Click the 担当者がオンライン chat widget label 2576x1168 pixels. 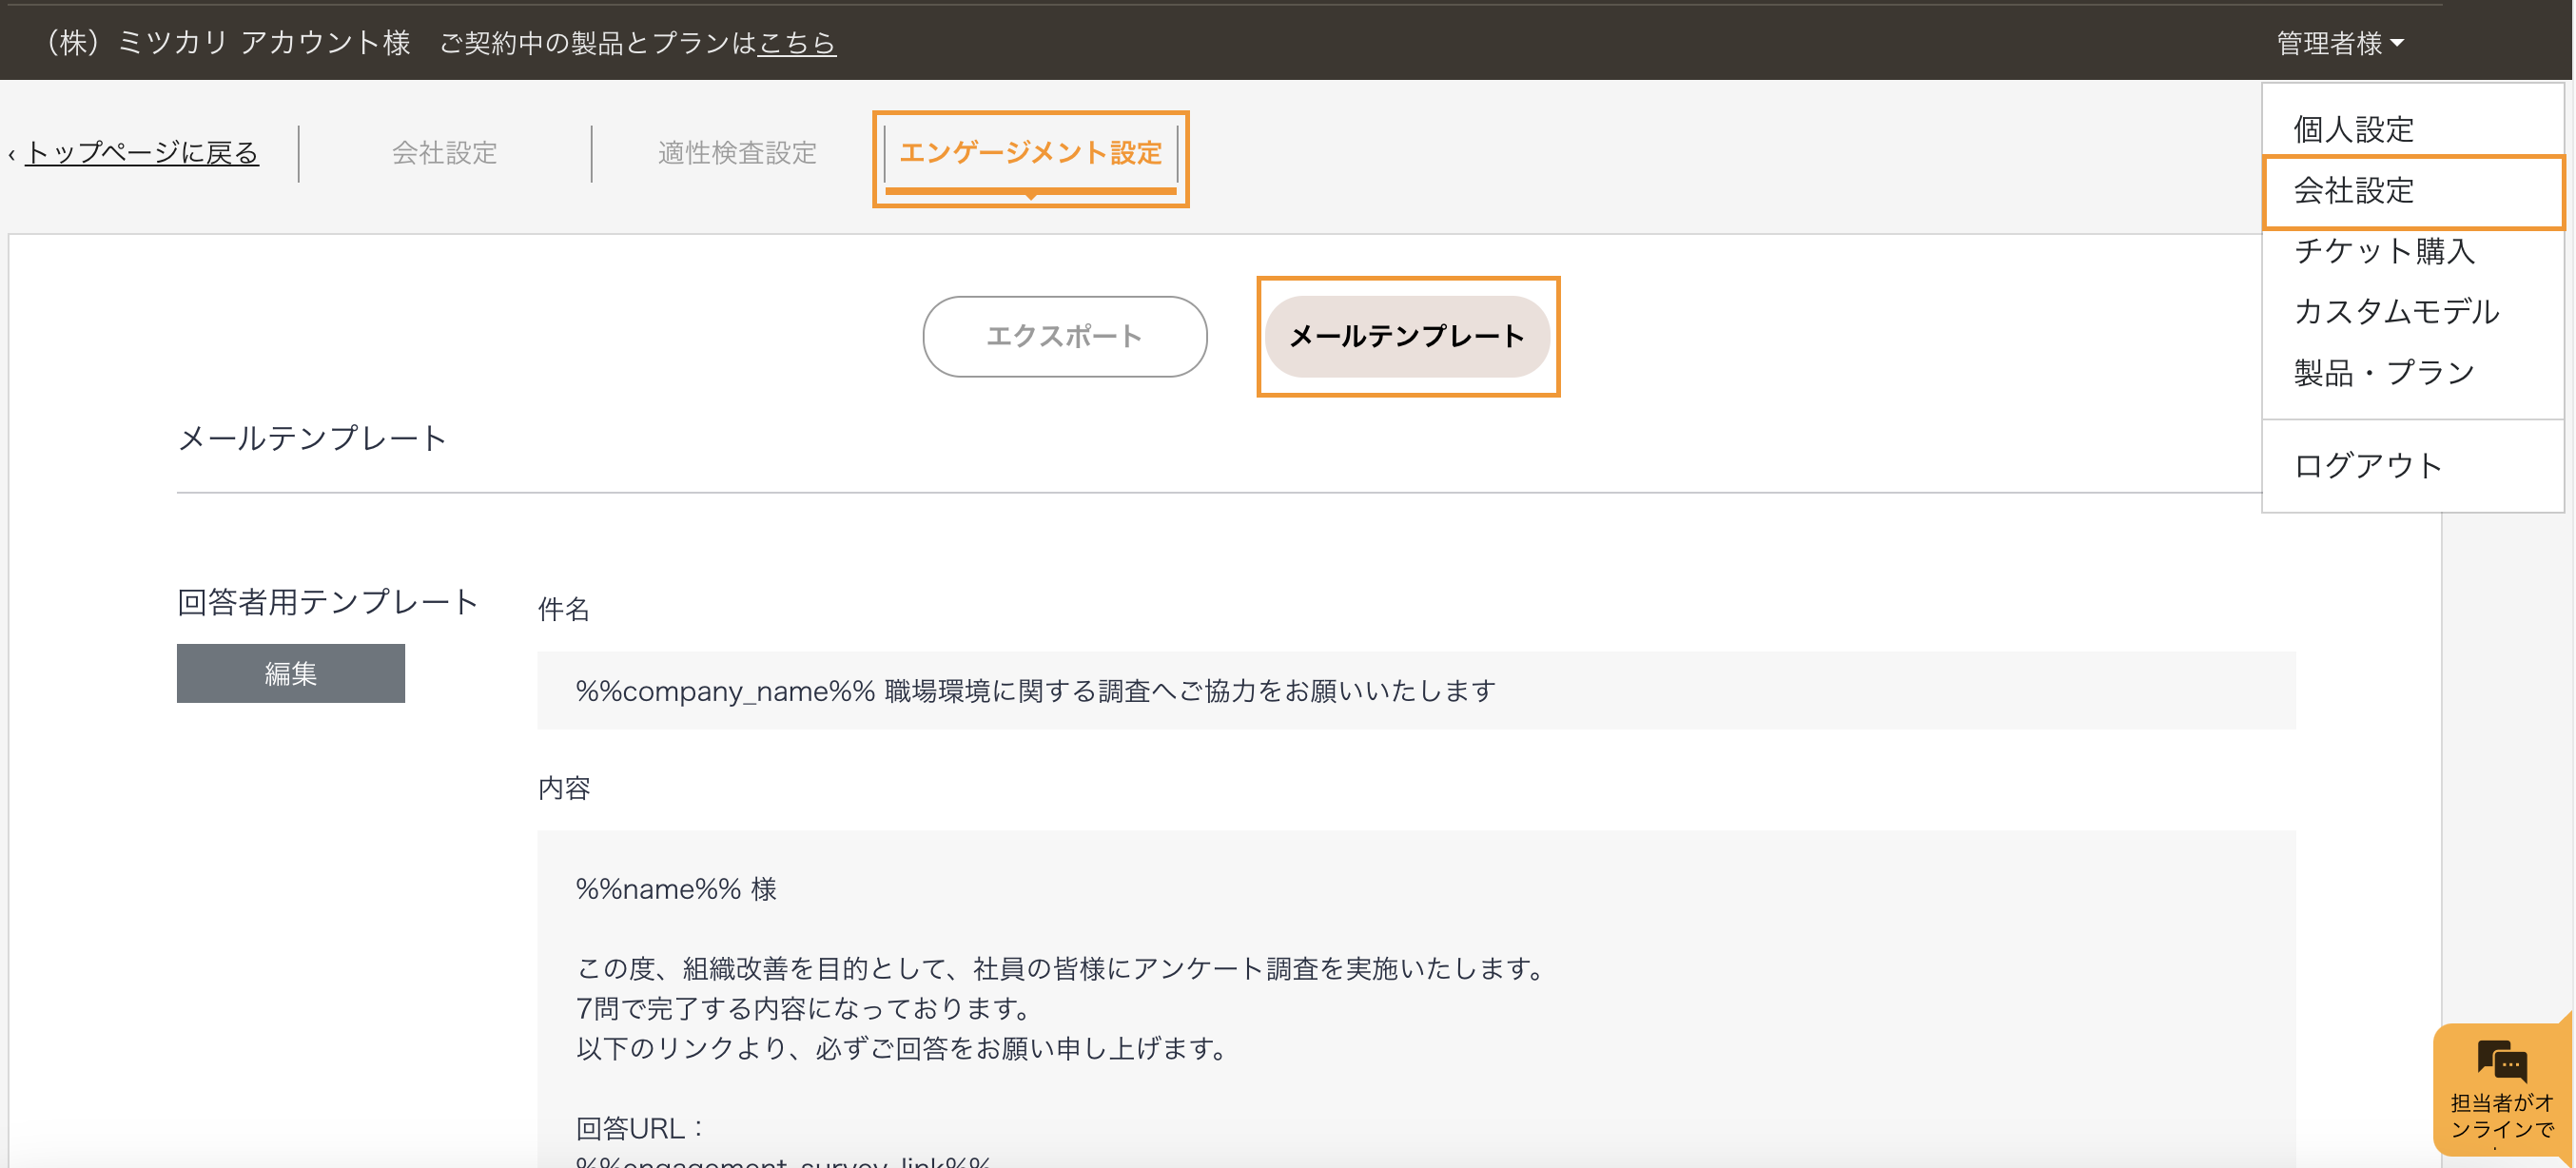[x=2501, y=1116]
